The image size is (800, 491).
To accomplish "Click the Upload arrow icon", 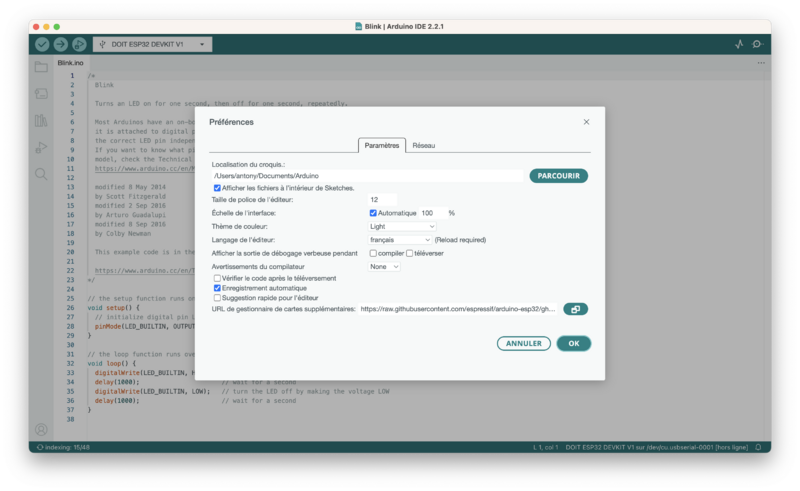I will point(60,44).
